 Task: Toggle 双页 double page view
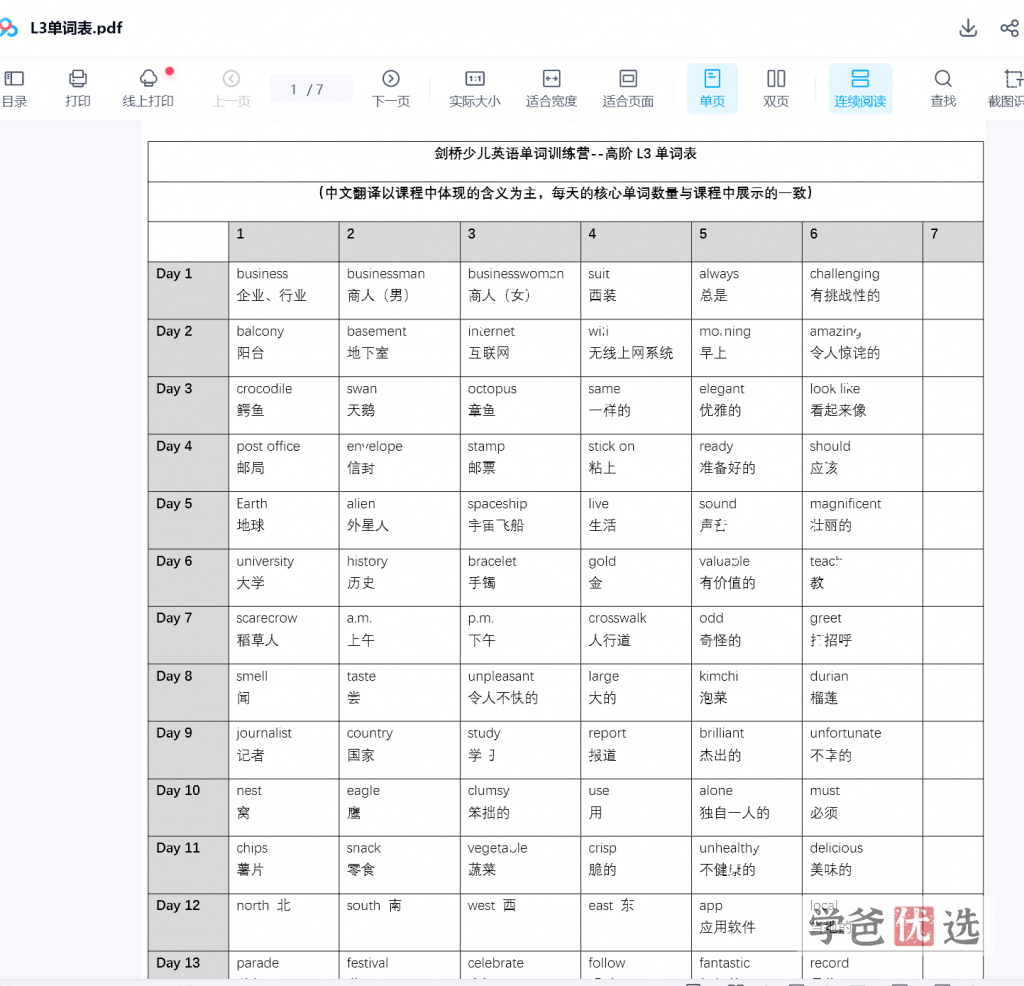(x=776, y=89)
